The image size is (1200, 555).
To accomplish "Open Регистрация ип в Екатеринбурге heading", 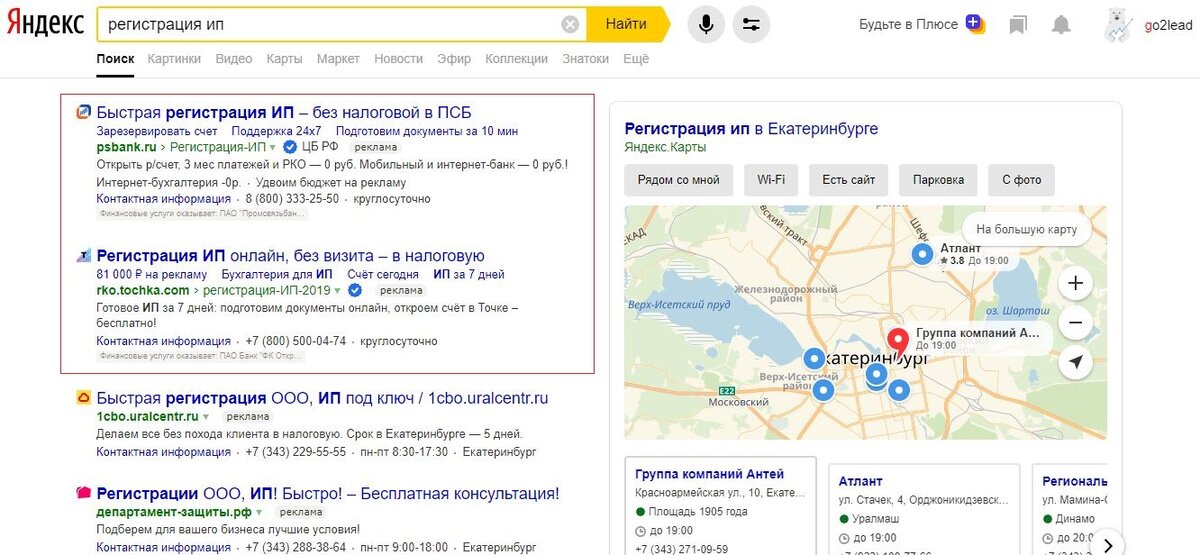I will [751, 129].
